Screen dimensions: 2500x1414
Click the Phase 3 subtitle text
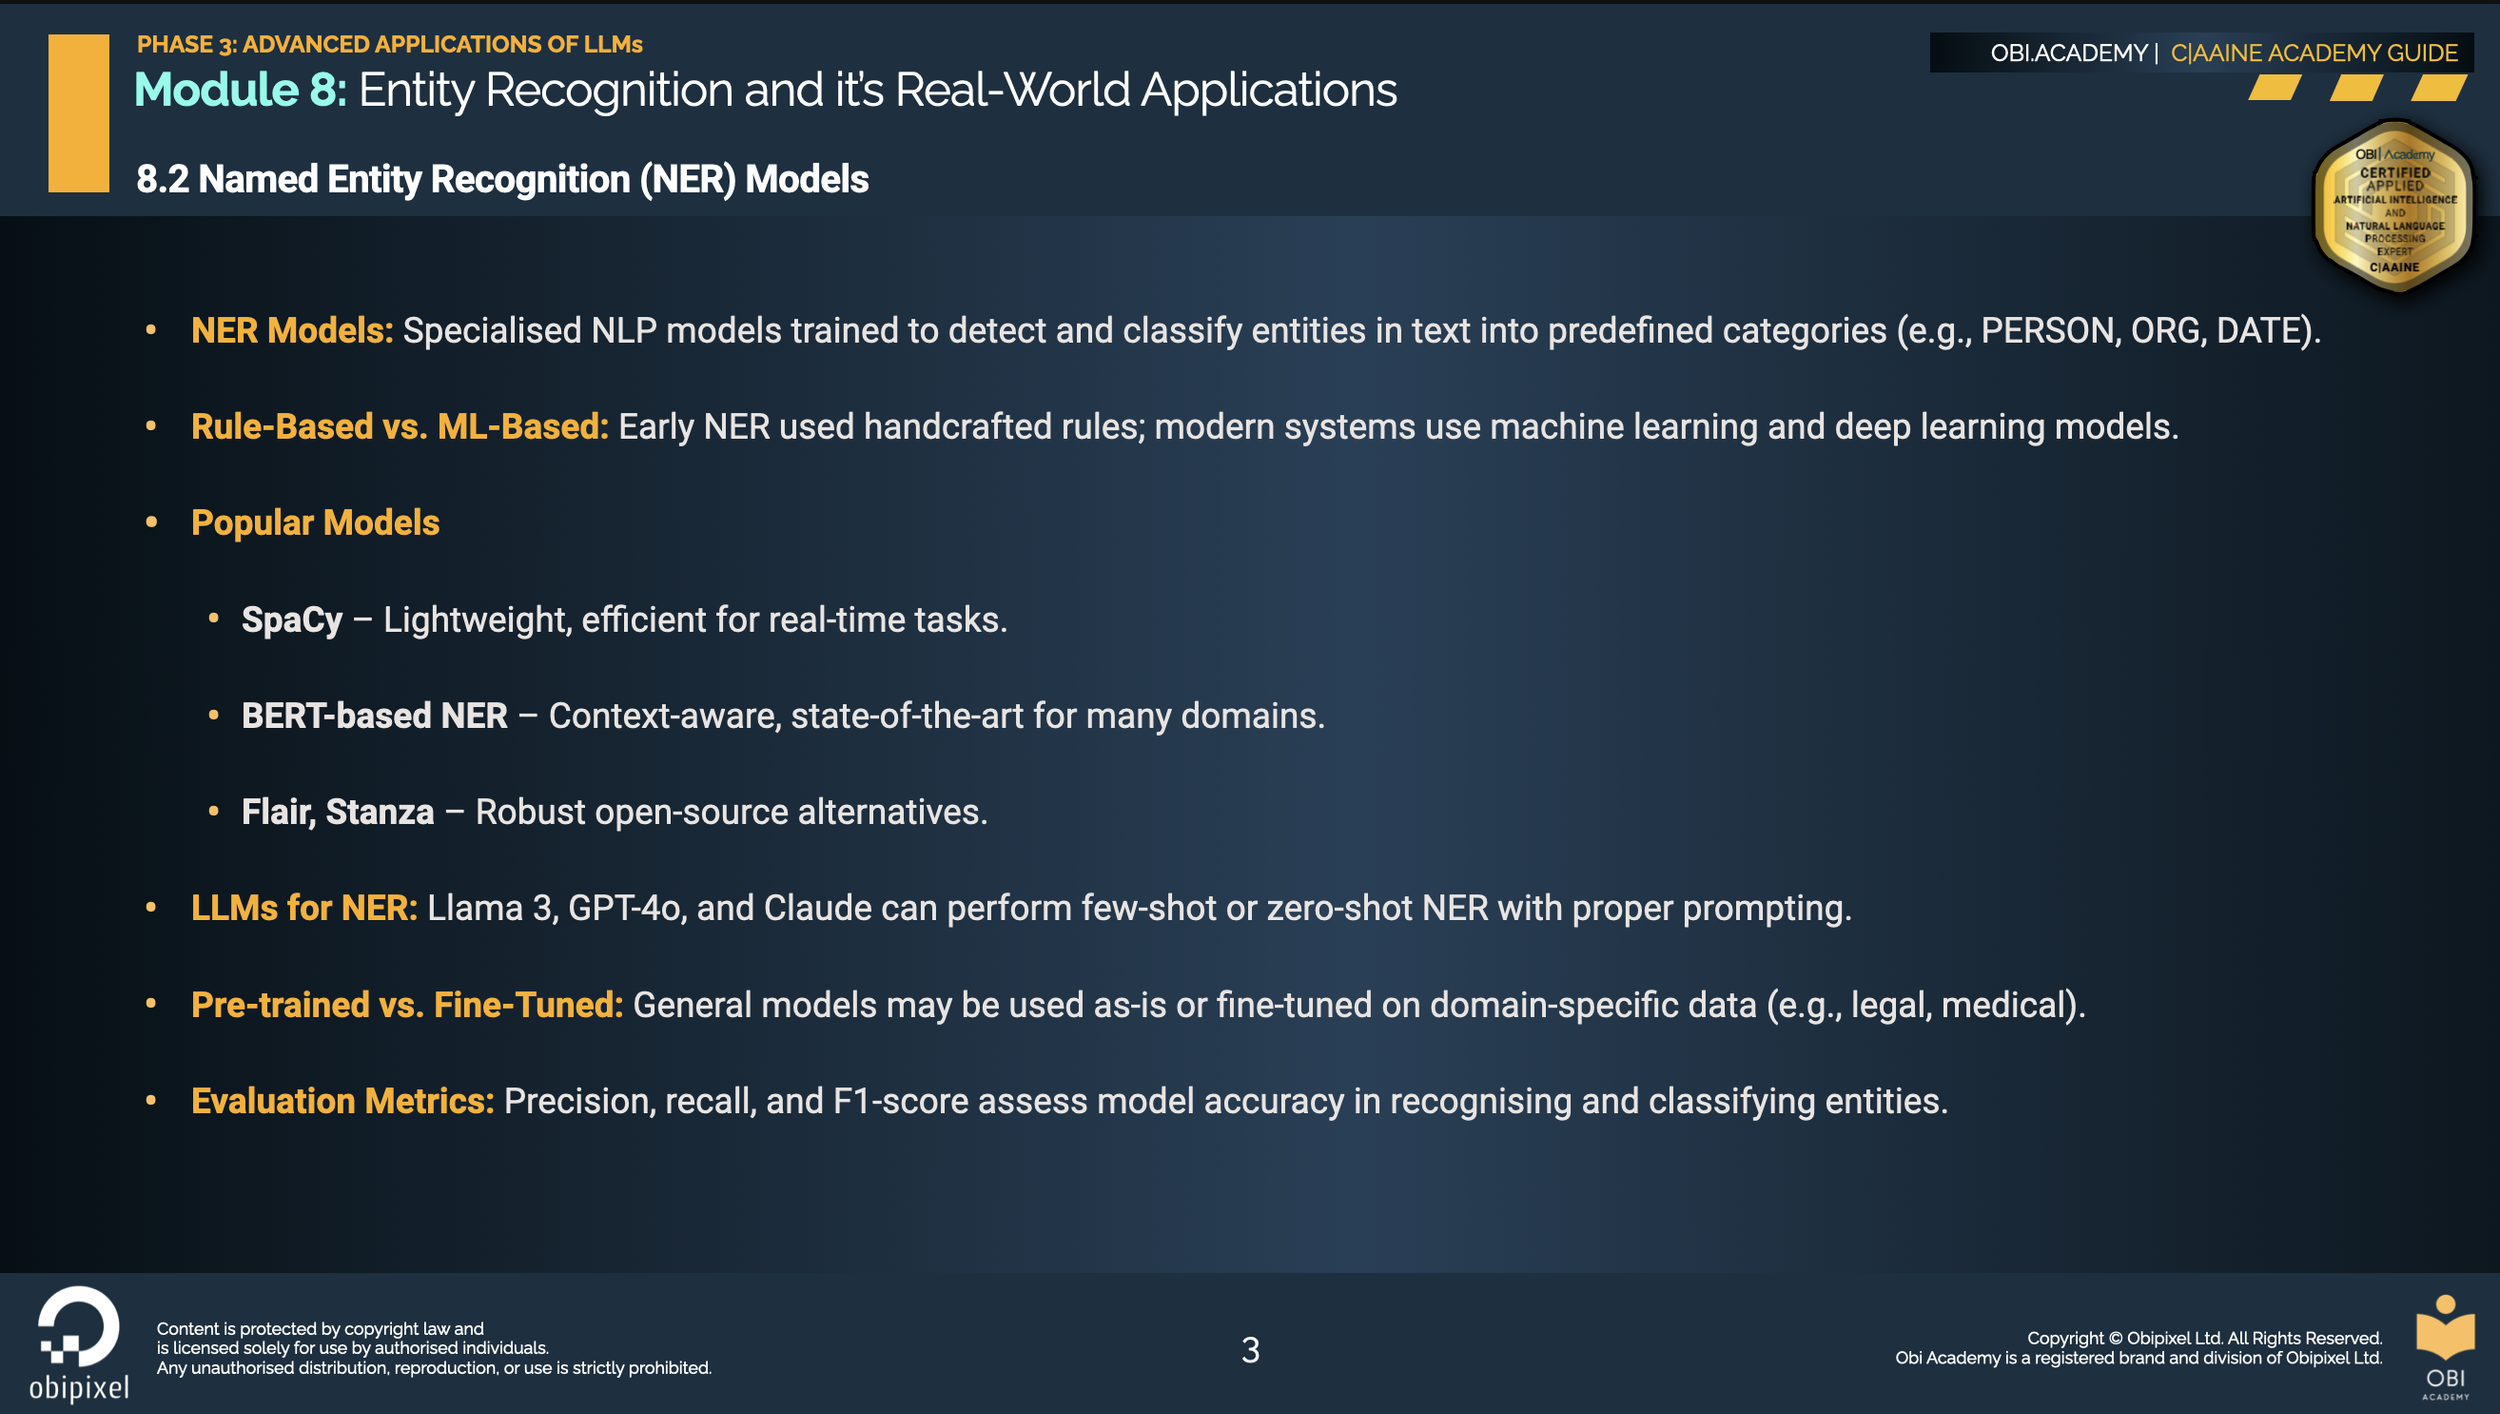tap(389, 44)
